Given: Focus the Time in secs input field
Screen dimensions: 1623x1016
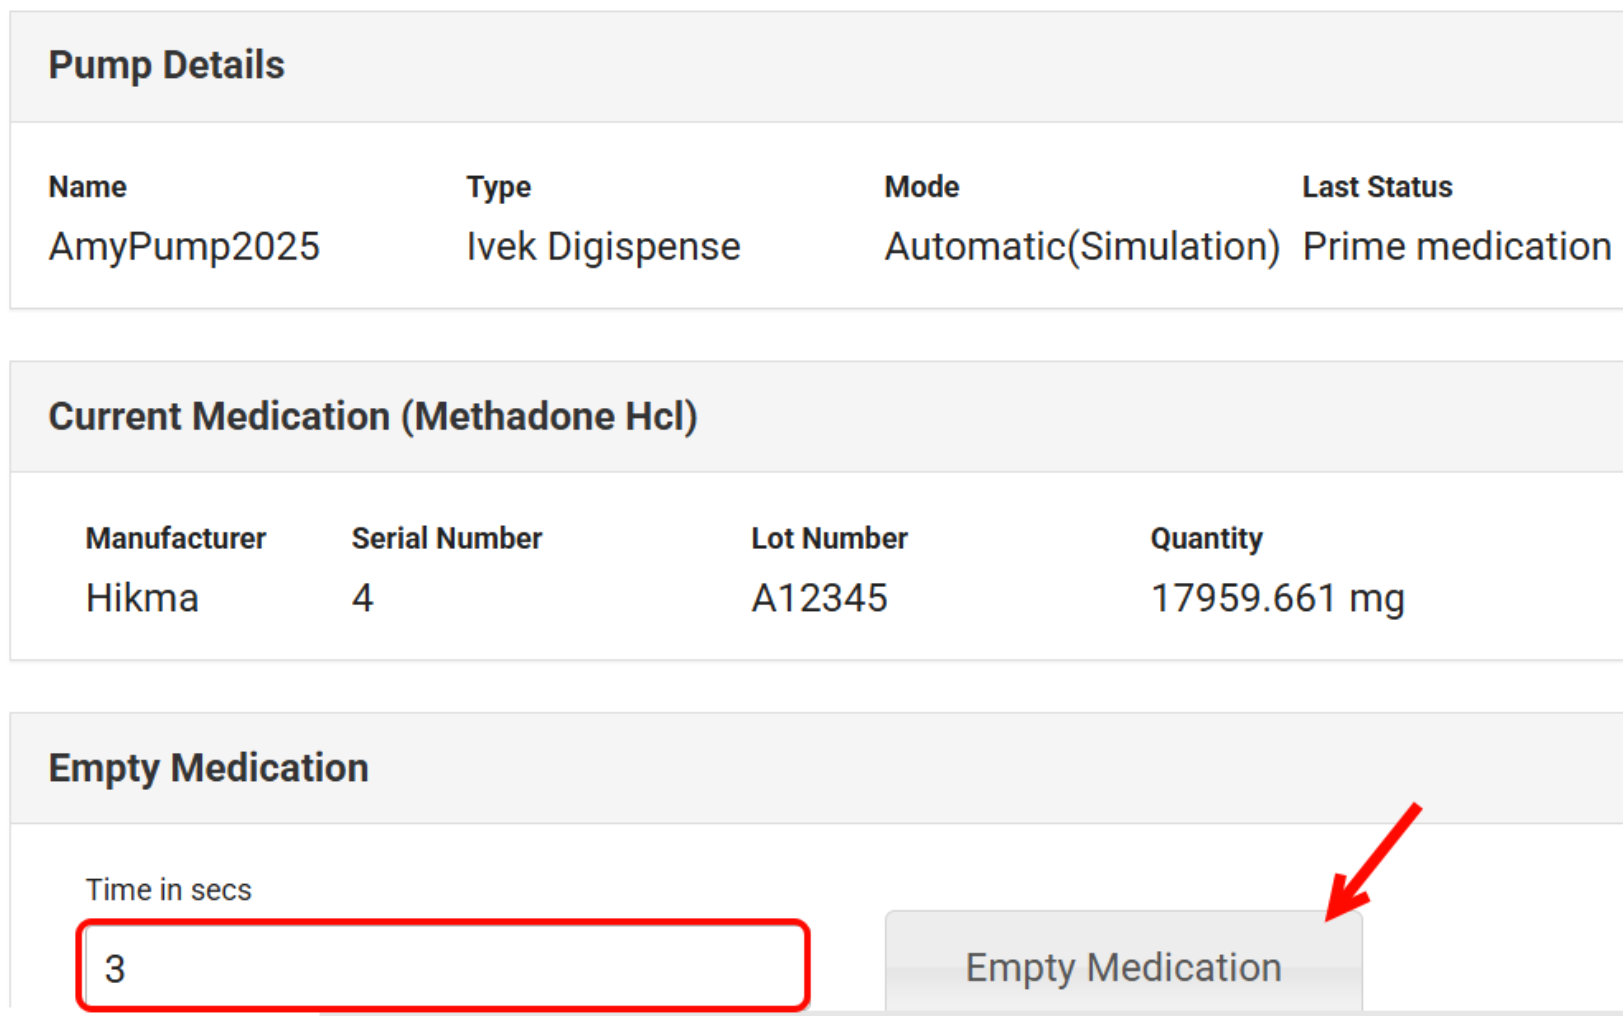Looking at the screenshot, I should tap(443, 967).
